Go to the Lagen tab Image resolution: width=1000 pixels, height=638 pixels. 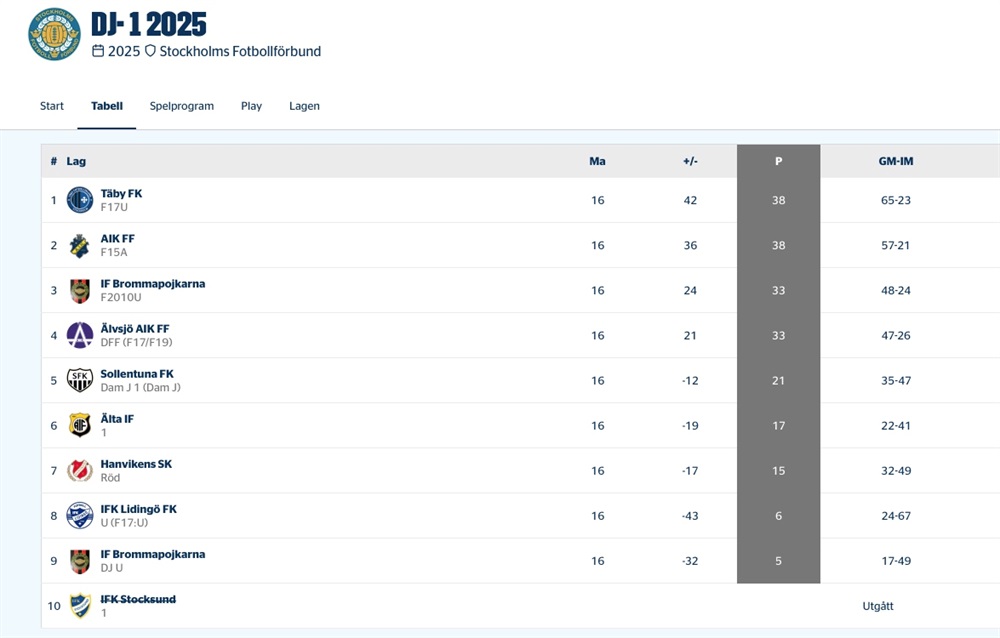click(x=304, y=106)
